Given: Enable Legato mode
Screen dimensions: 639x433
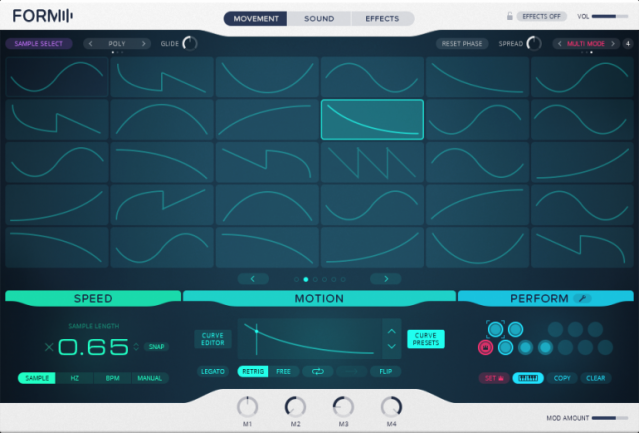Looking at the screenshot, I should click(213, 371).
